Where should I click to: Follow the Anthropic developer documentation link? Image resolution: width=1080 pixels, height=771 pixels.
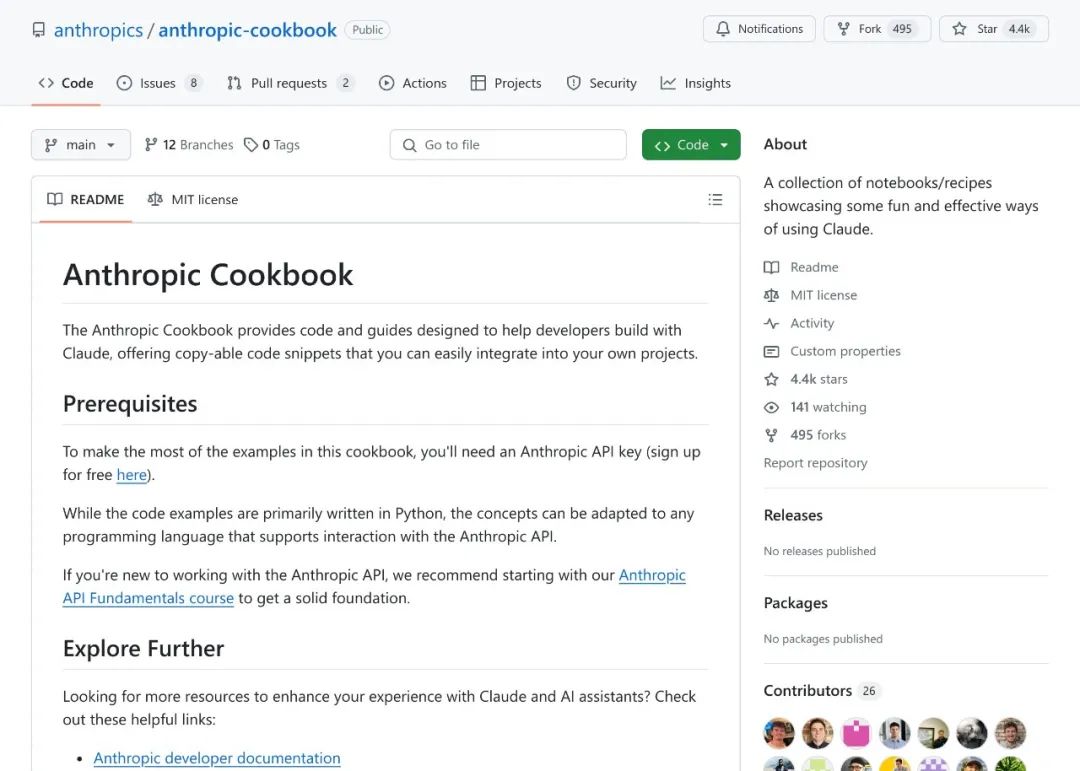tap(217, 758)
